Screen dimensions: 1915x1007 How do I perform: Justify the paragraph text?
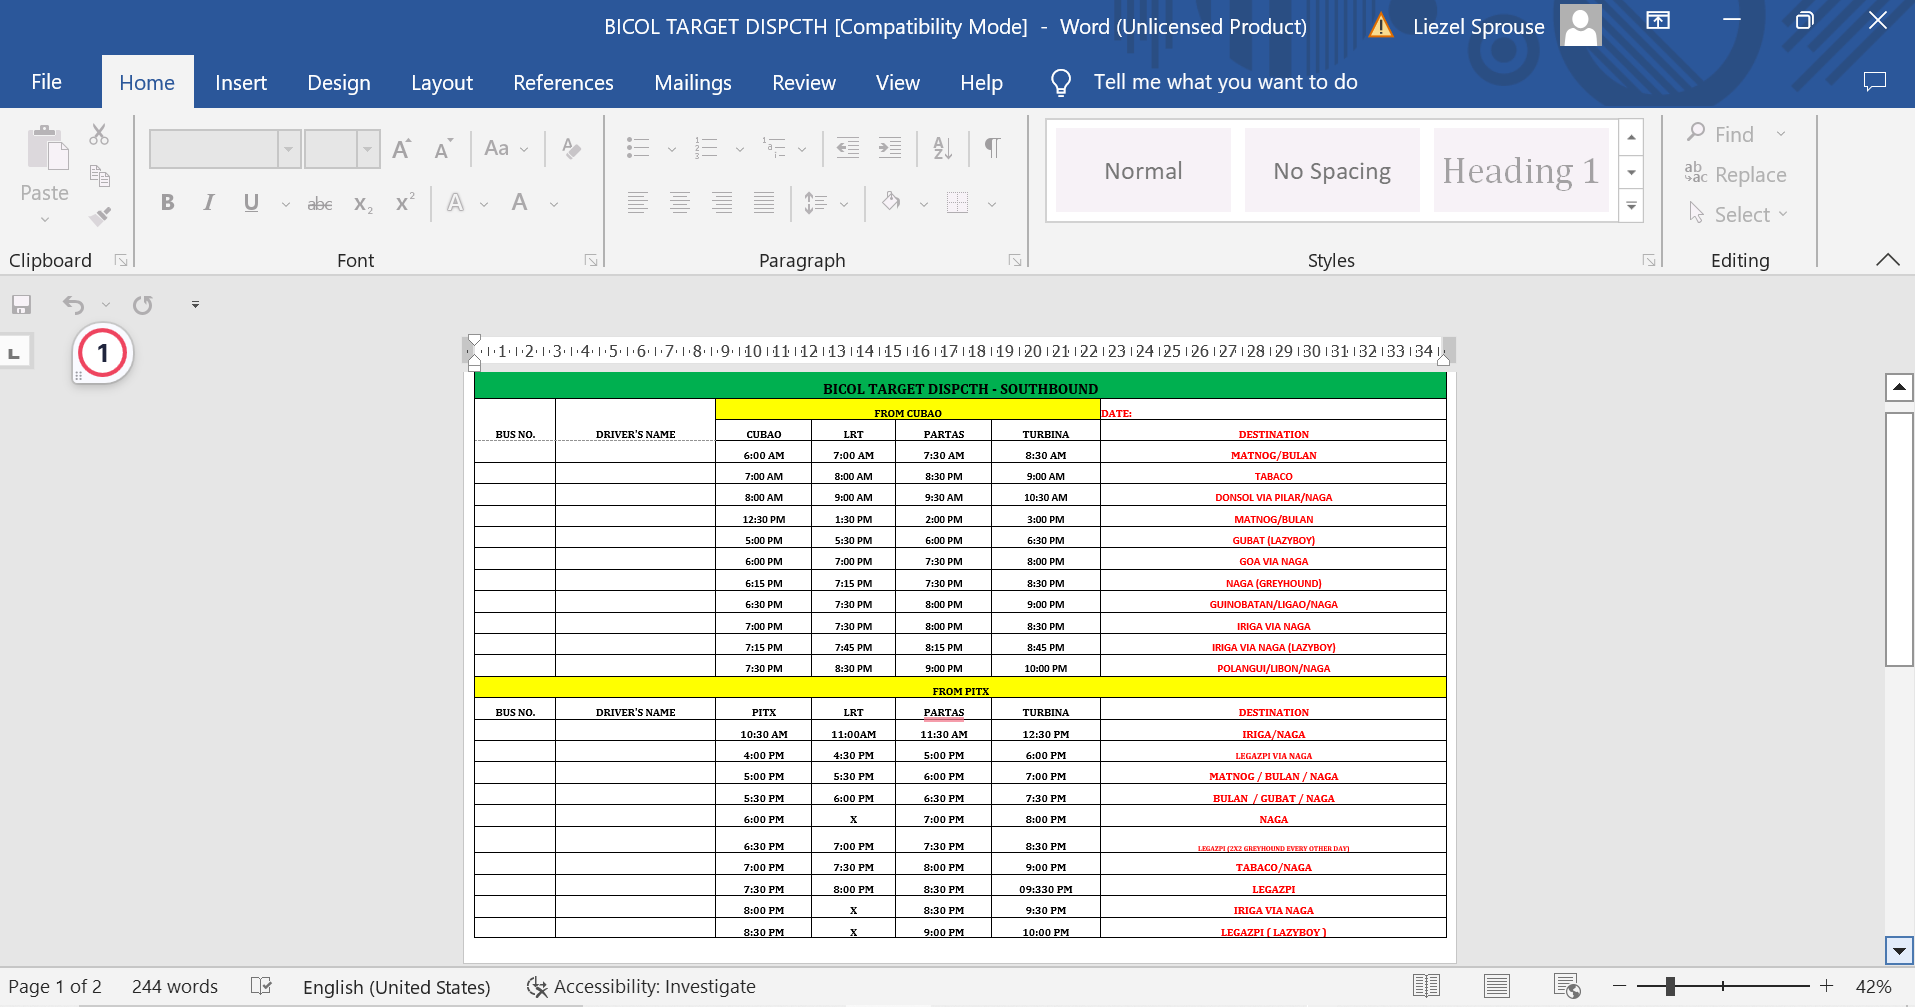coord(764,203)
